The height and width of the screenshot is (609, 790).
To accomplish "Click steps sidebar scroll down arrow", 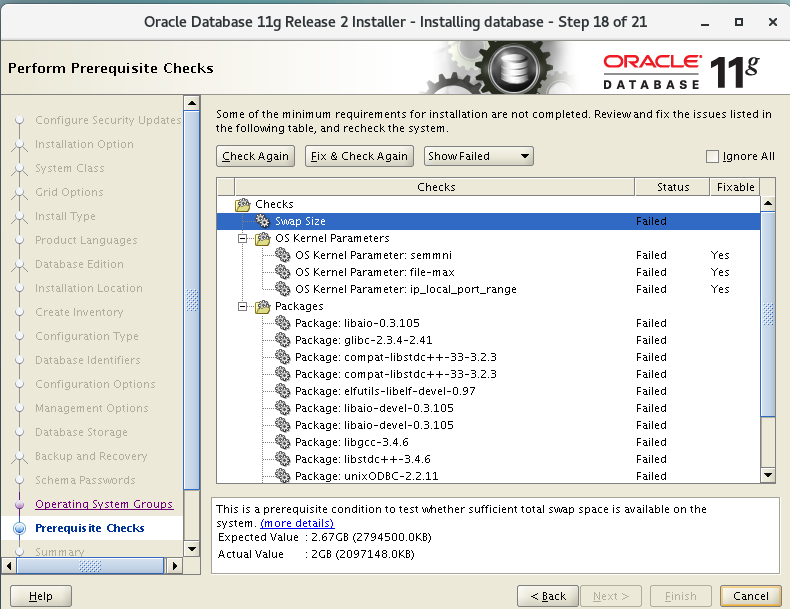I will (191, 549).
